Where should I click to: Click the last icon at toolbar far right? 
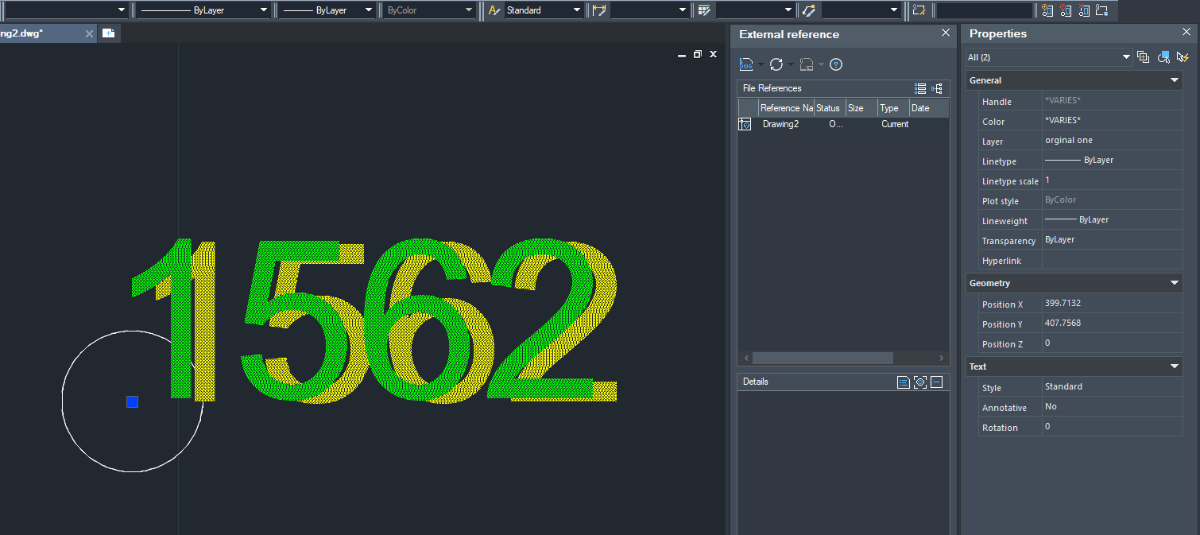(1101, 10)
